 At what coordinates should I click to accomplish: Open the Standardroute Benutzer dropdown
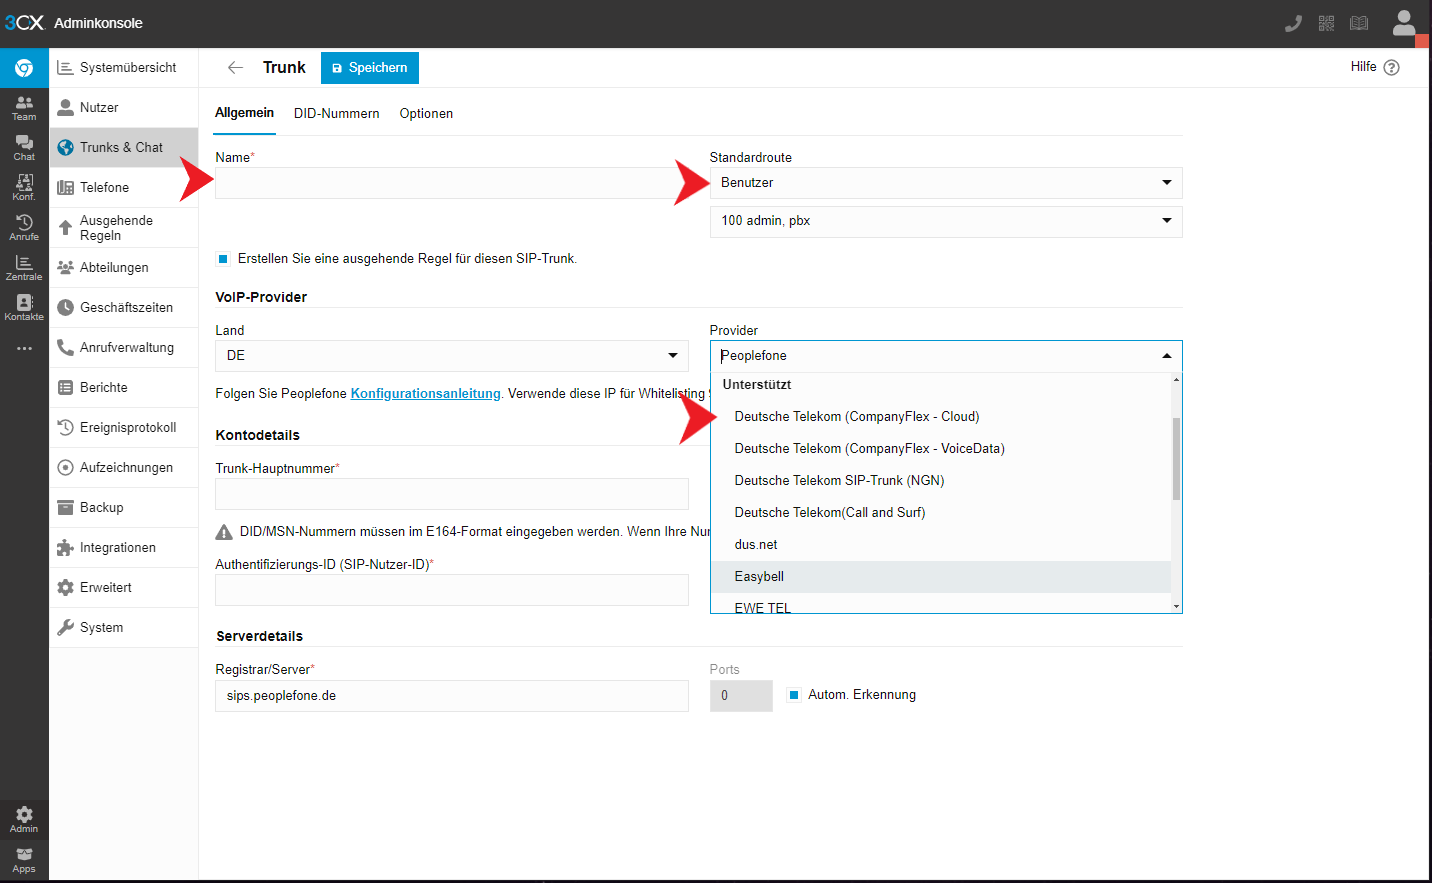pos(946,182)
